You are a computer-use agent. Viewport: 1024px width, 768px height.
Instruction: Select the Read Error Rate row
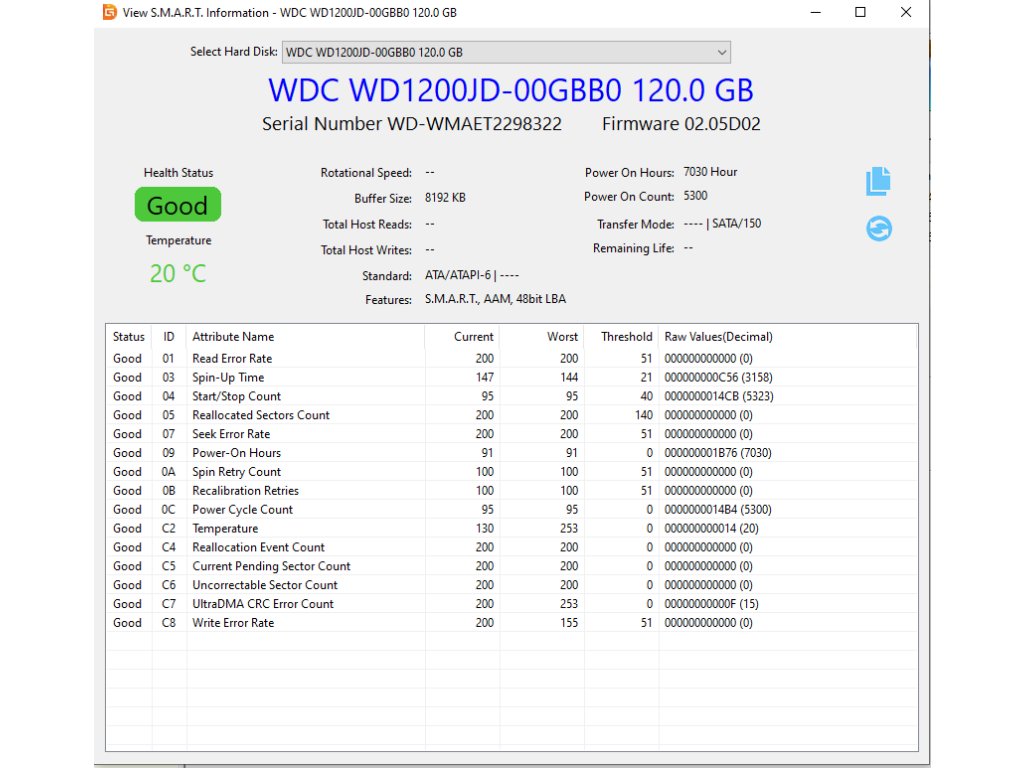(x=232, y=359)
